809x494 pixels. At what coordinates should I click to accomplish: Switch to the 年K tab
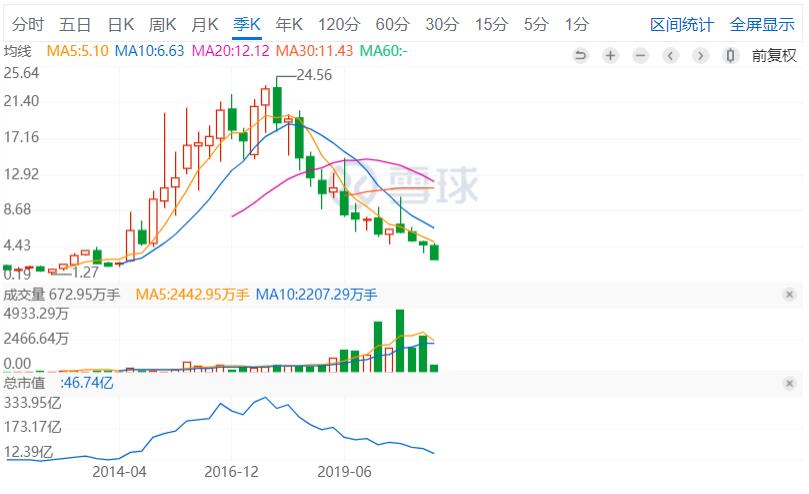pyautogui.click(x=289, y=24)
